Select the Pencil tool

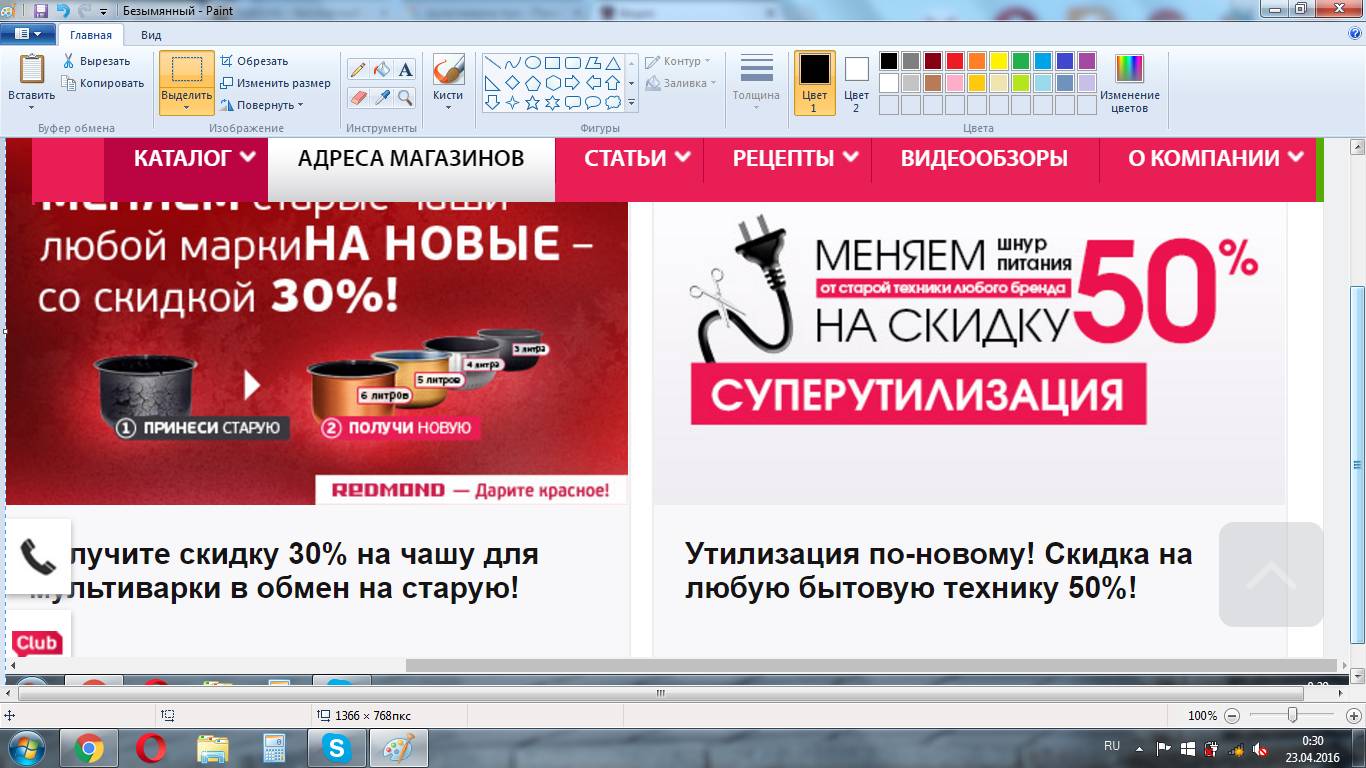point(358,70)
